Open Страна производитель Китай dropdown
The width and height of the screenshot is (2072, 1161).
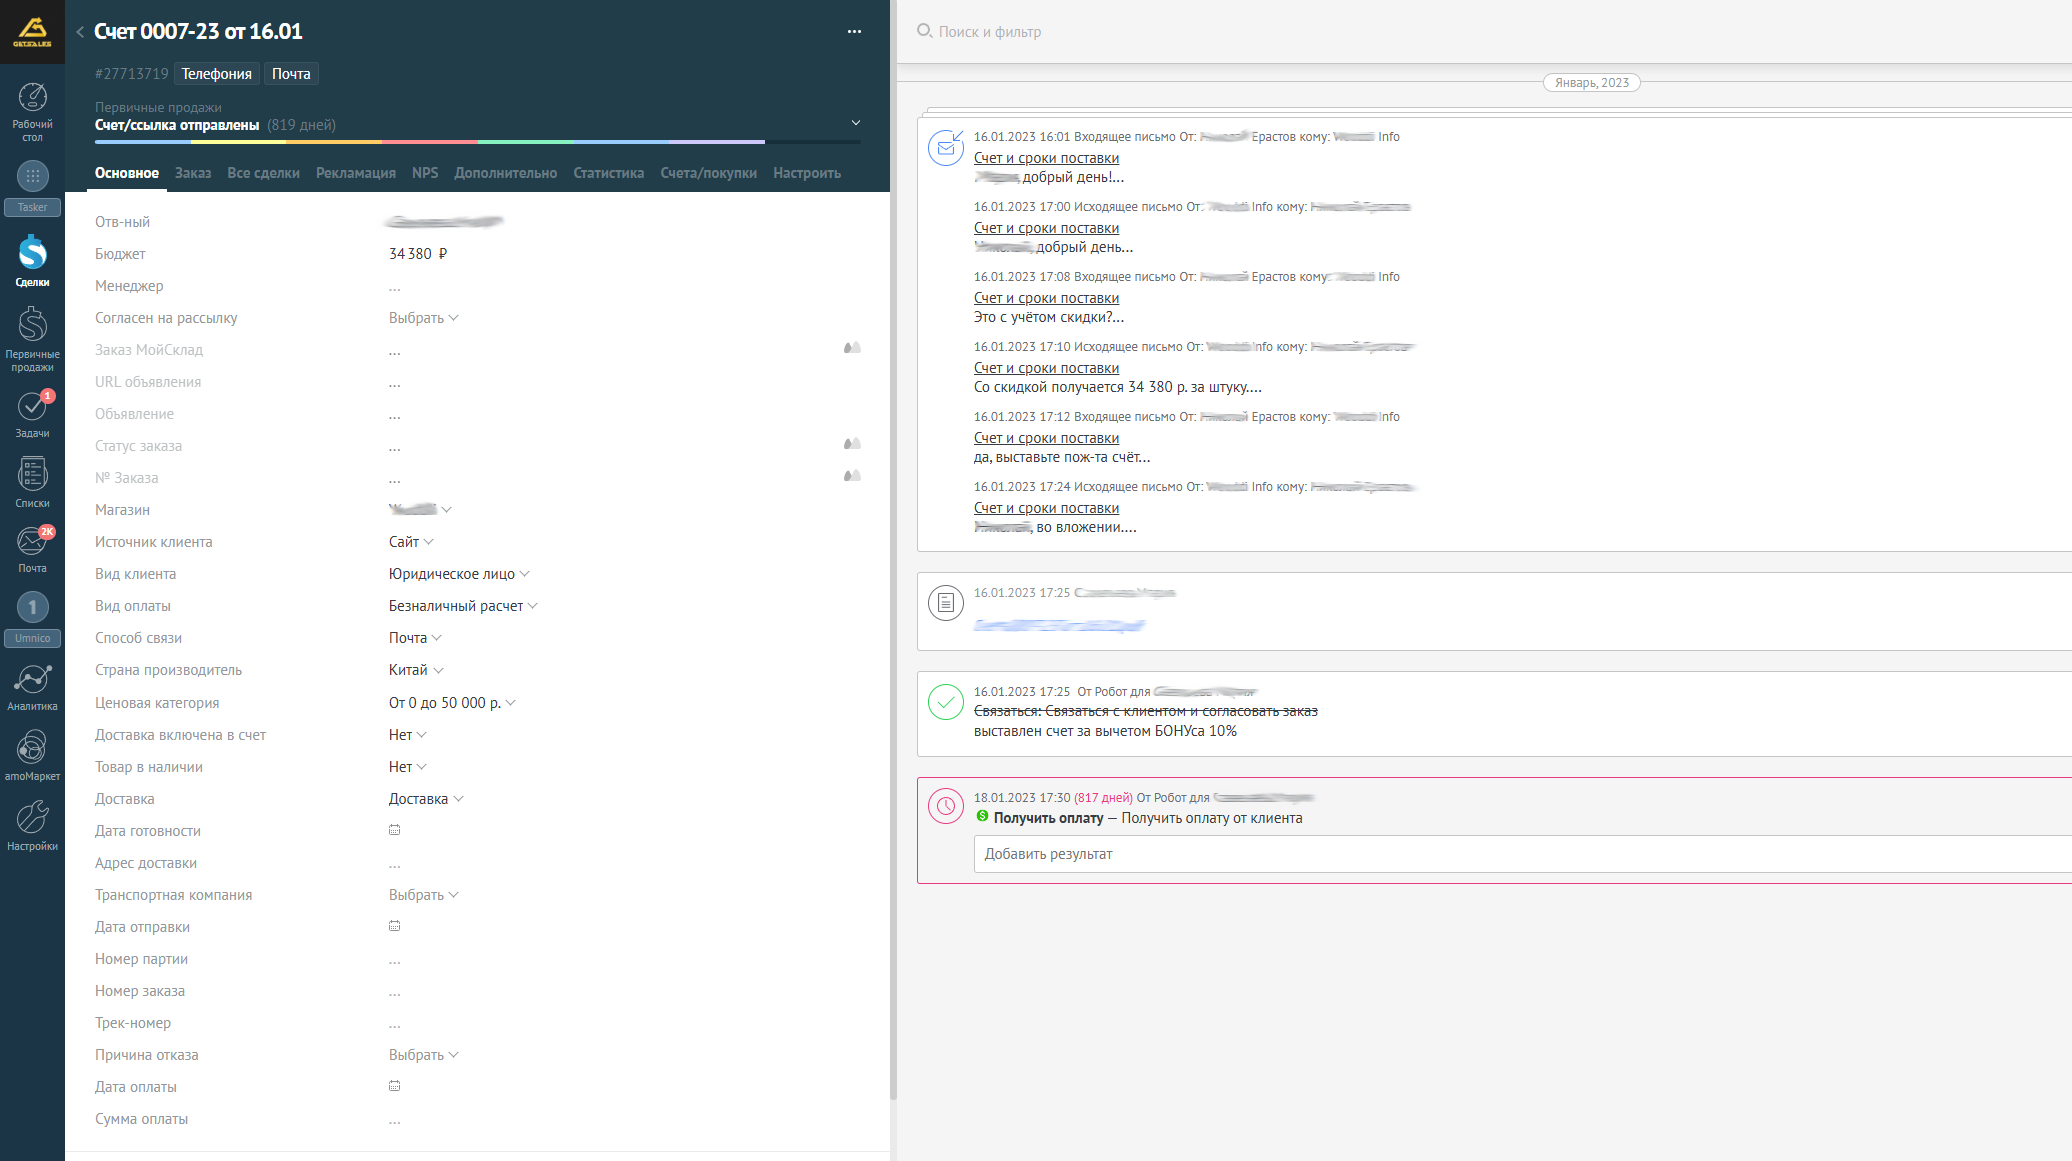pos(416,670)
